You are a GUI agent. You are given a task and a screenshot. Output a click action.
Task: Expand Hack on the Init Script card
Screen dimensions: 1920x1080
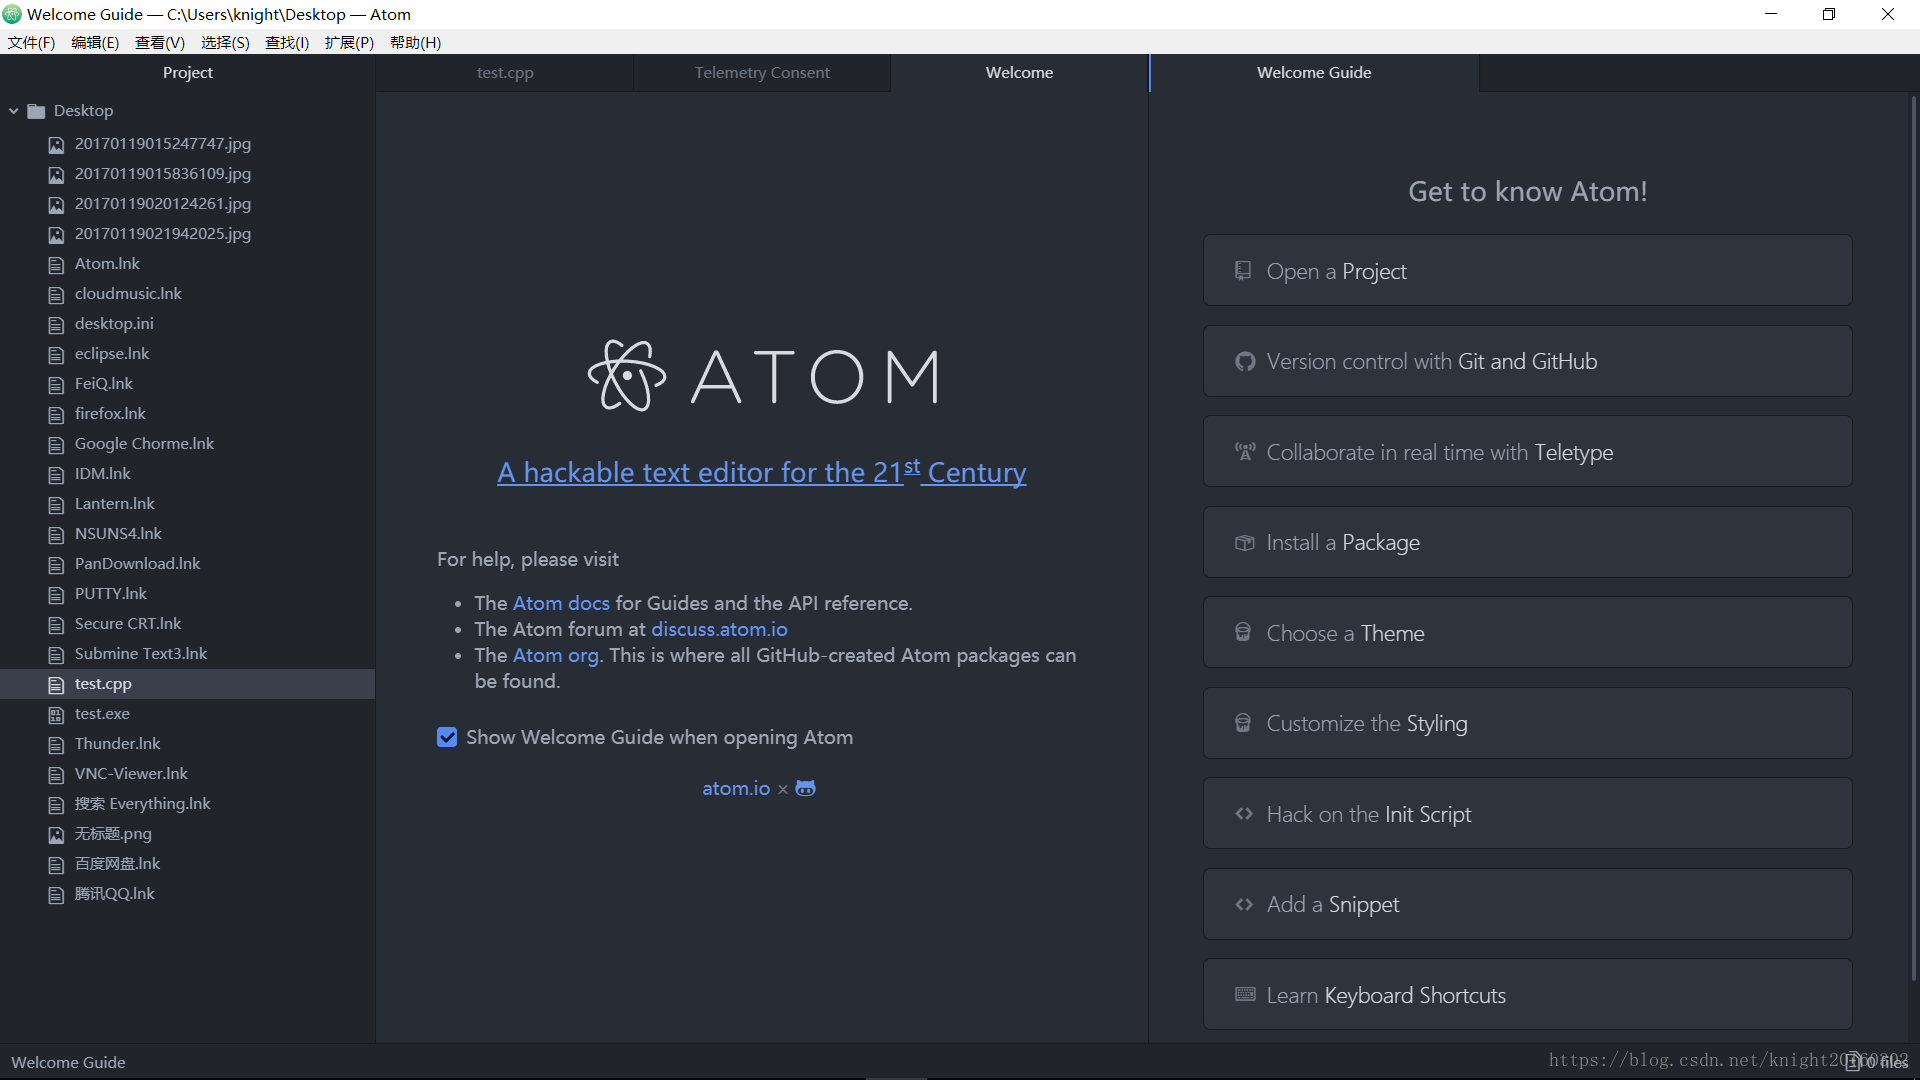point(1527,814)
